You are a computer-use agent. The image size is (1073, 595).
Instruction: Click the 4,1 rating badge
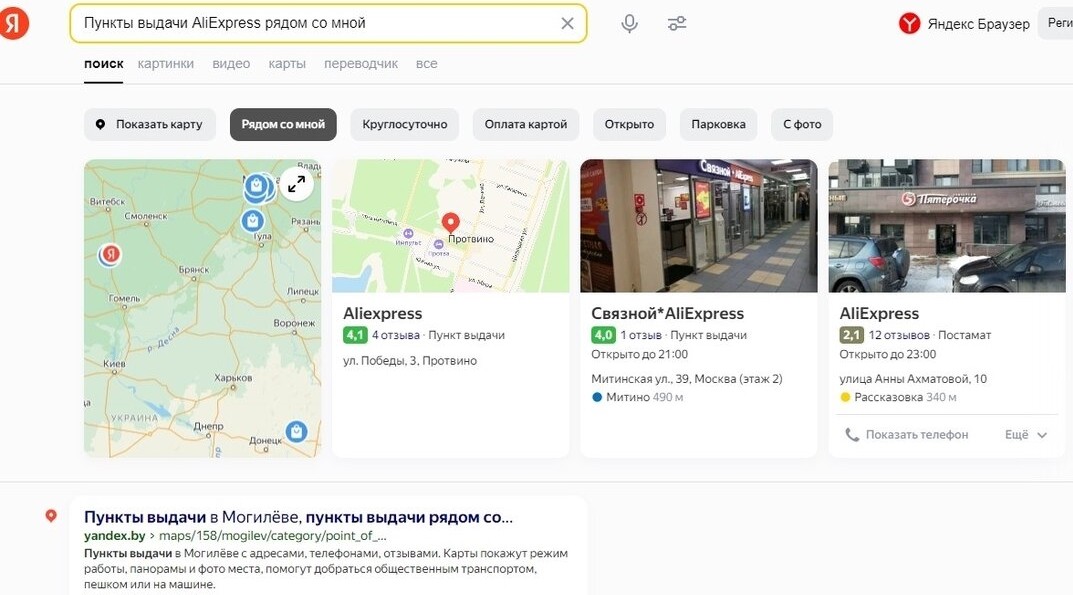[x=355, y=335]
